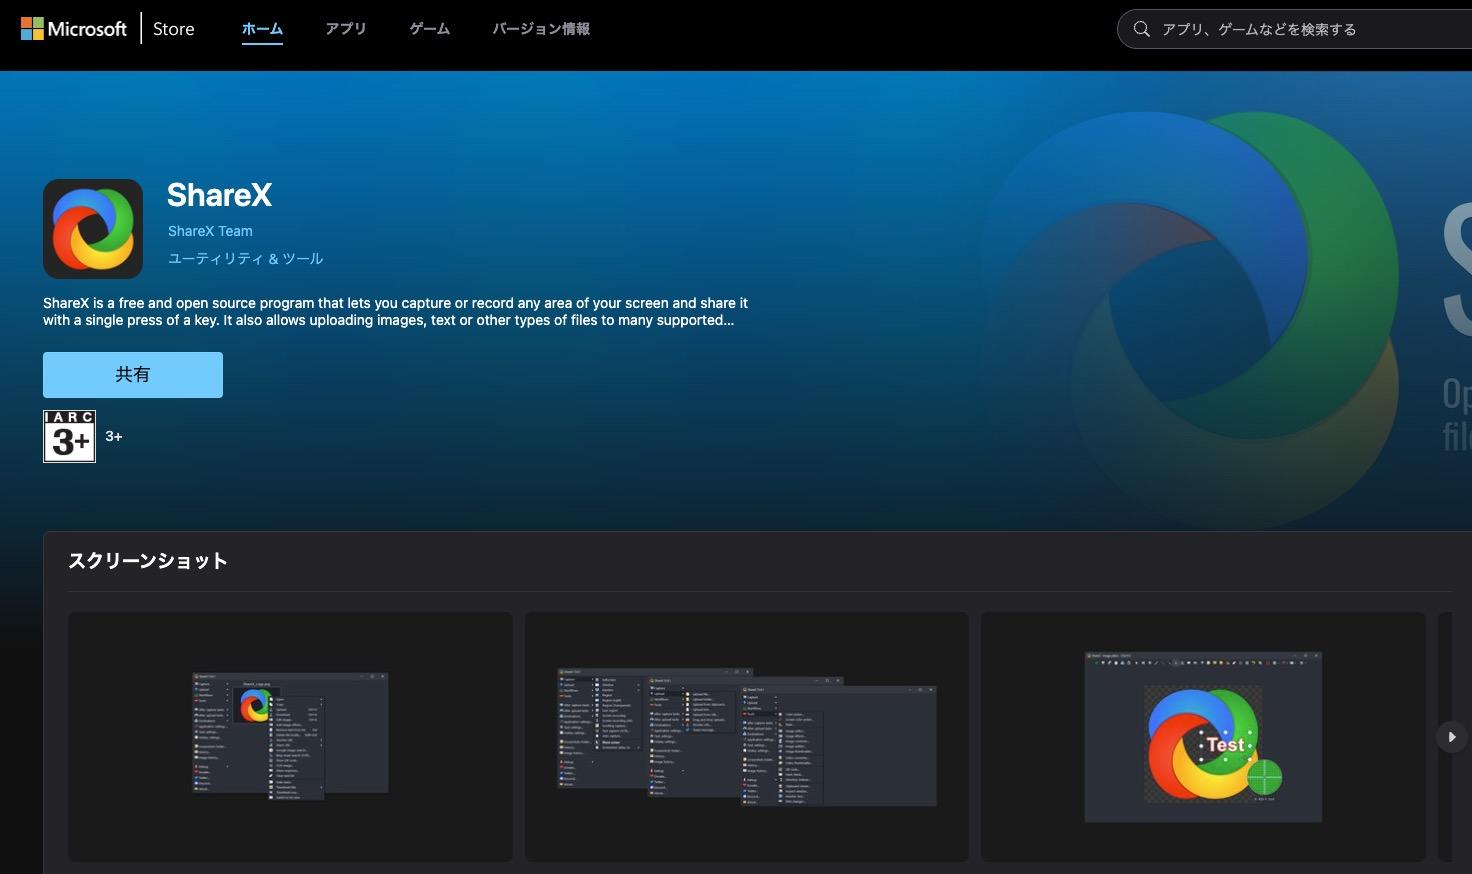
Task: Open the ゲーム tab
Action: click(430, 29)
